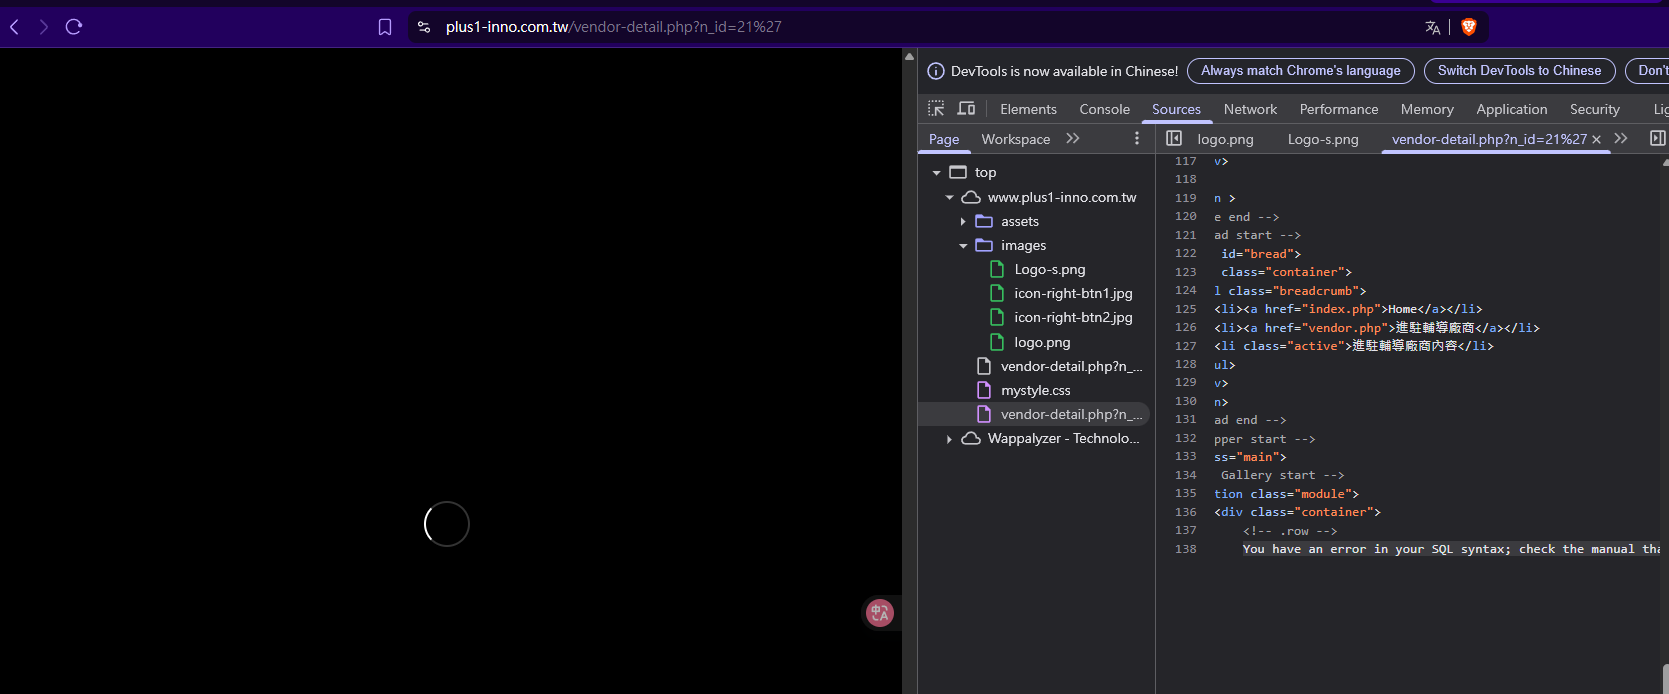The height and width of the screenshot is (694, 1669).
Task: Click the floating translation widget icon
Action: (x=880, y=613)
